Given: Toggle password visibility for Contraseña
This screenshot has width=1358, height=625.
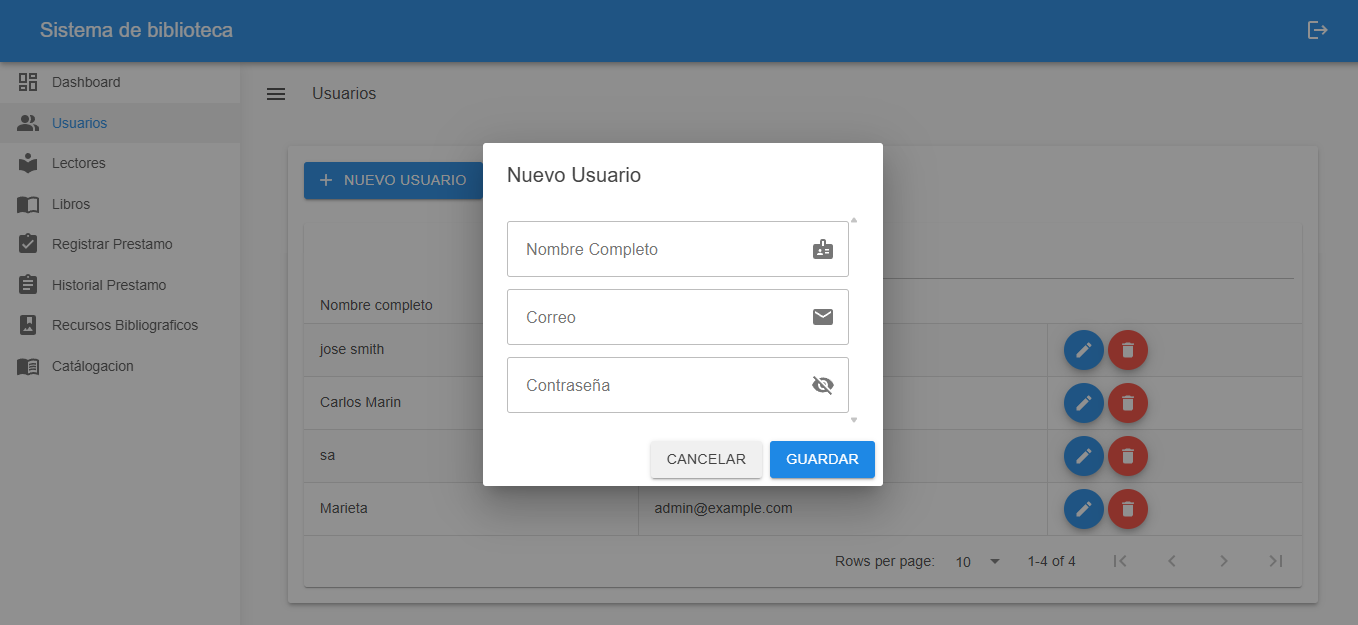Looking at the screenshot, I should [822, 384].
